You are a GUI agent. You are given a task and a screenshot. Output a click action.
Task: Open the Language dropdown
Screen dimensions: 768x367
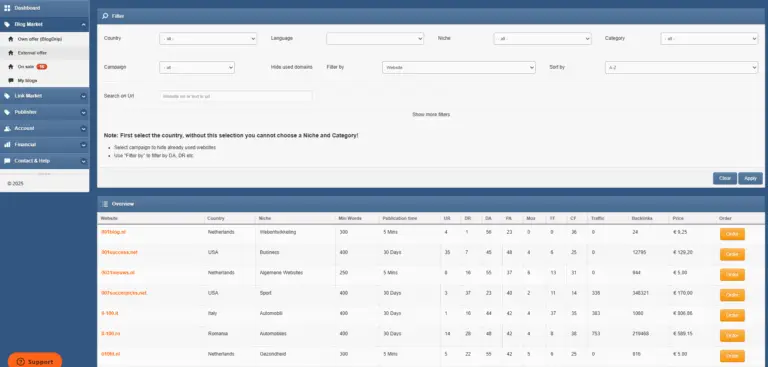coord(375,39)
